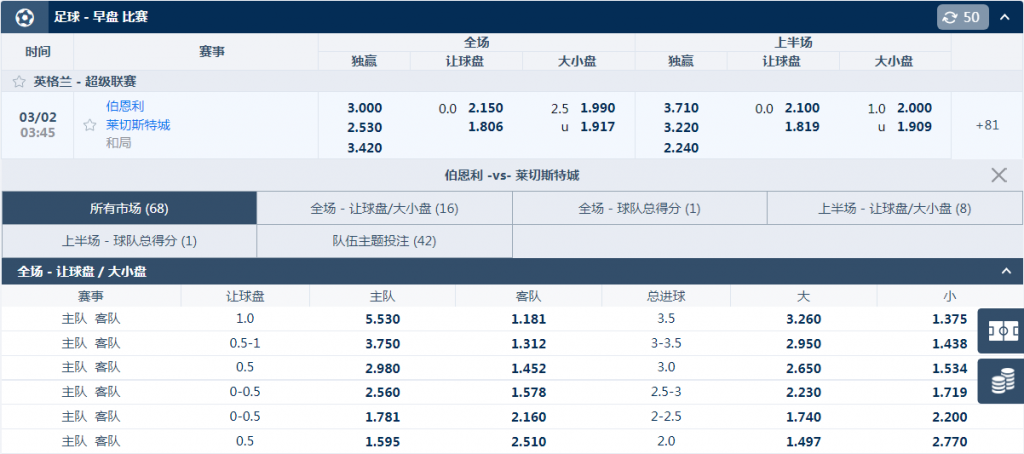The image size is (1024, 454).
Task: Open the coin stack betting slip icon
Action: 1000,382
